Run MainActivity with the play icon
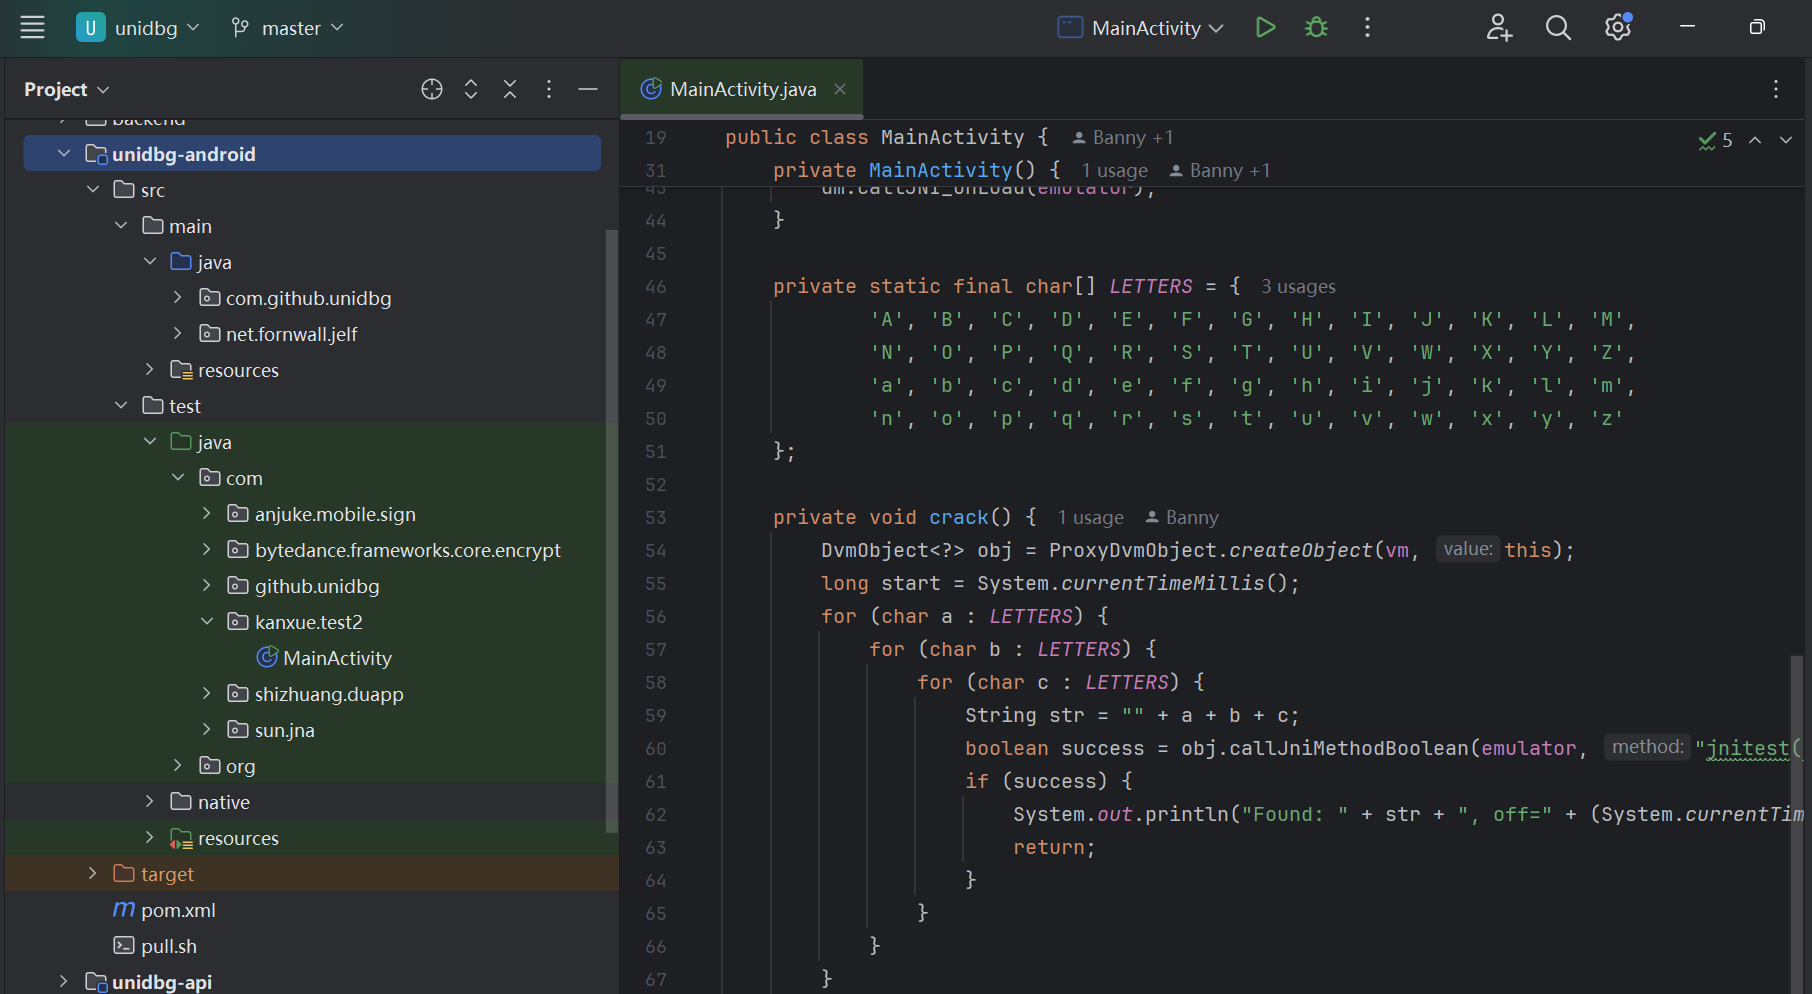Viewport: 1812px width, 994px height. (1265, 27)
